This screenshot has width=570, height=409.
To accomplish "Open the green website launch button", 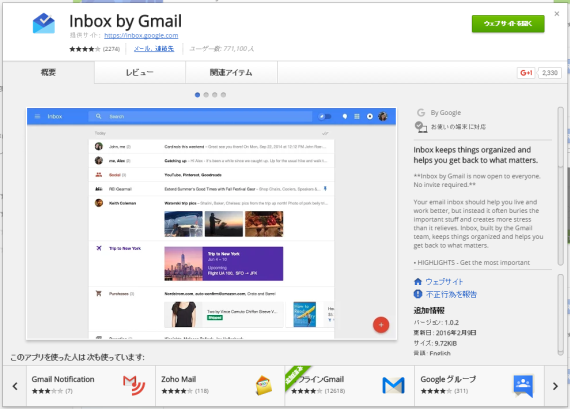I will (x=508, y=24).
